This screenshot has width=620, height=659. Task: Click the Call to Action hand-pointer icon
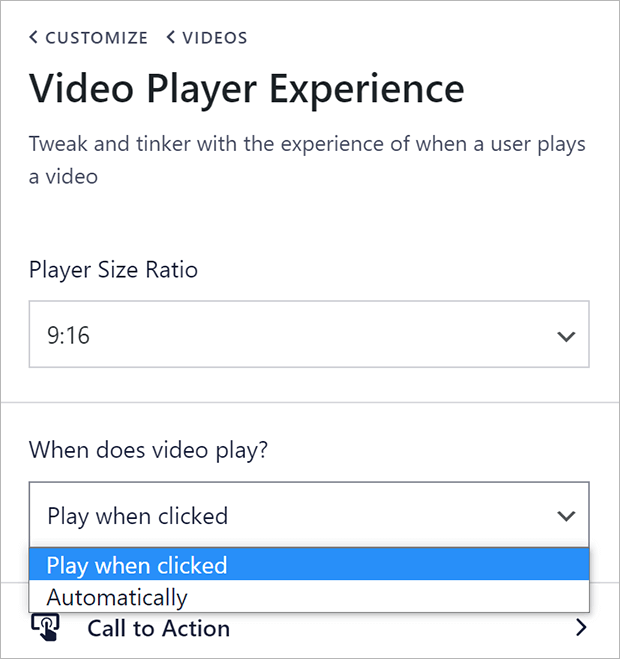tap(45, 627)
